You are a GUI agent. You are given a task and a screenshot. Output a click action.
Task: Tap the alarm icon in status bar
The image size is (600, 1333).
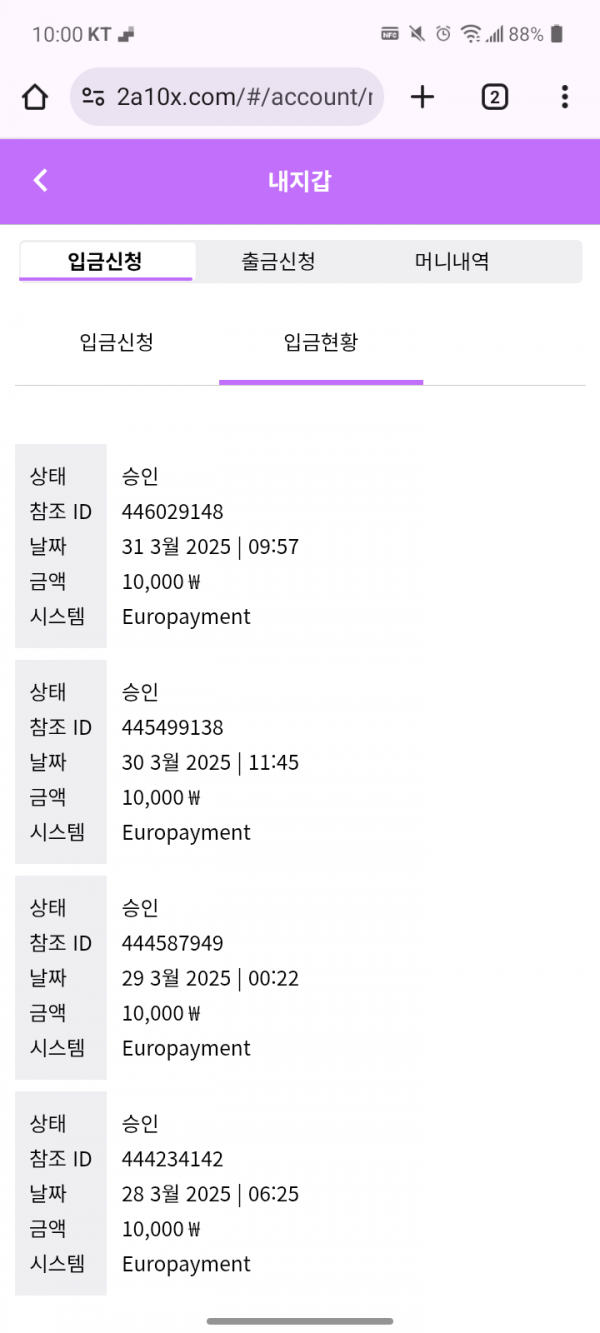[x=443, y=34]
